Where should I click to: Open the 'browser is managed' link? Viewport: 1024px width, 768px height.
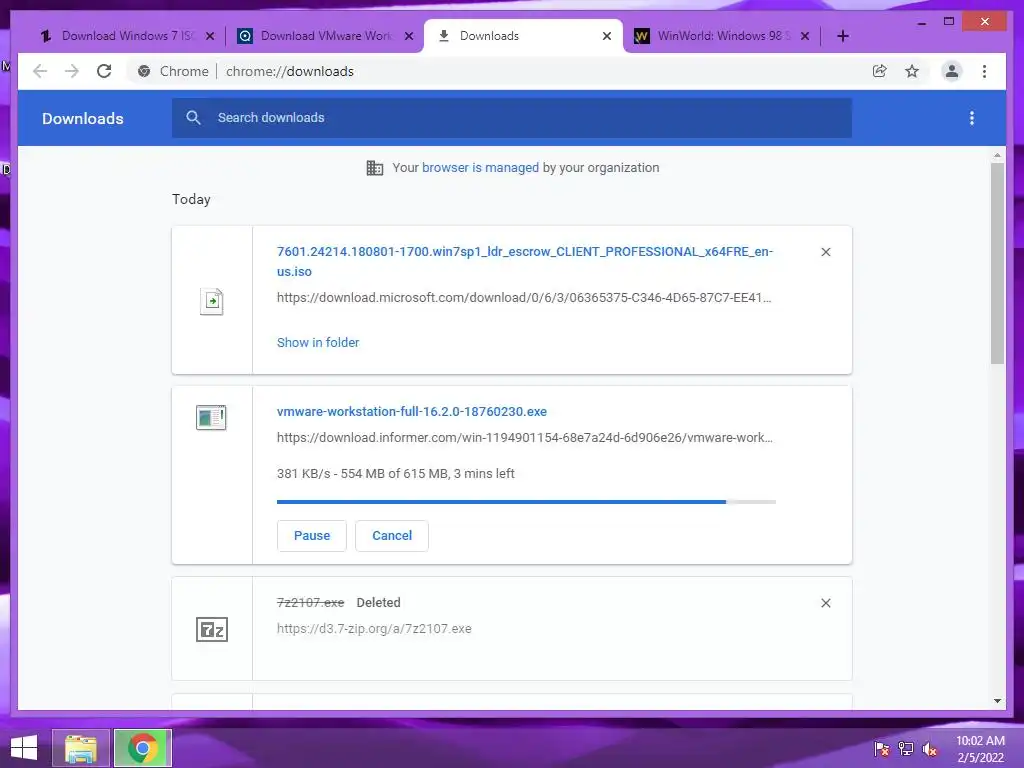click(481, 168)
